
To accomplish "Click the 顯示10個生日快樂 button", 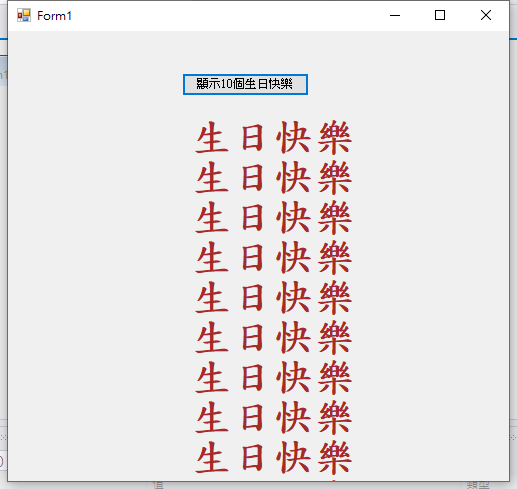I will (245, 84).
